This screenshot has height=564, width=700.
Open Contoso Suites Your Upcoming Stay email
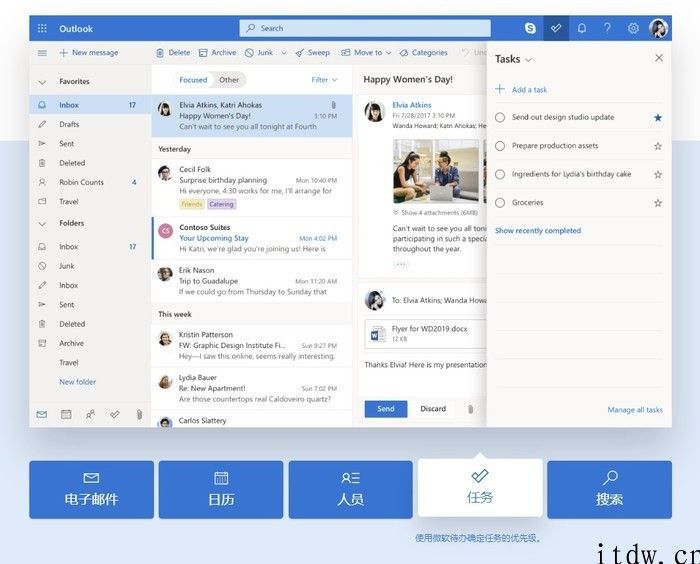252,238
